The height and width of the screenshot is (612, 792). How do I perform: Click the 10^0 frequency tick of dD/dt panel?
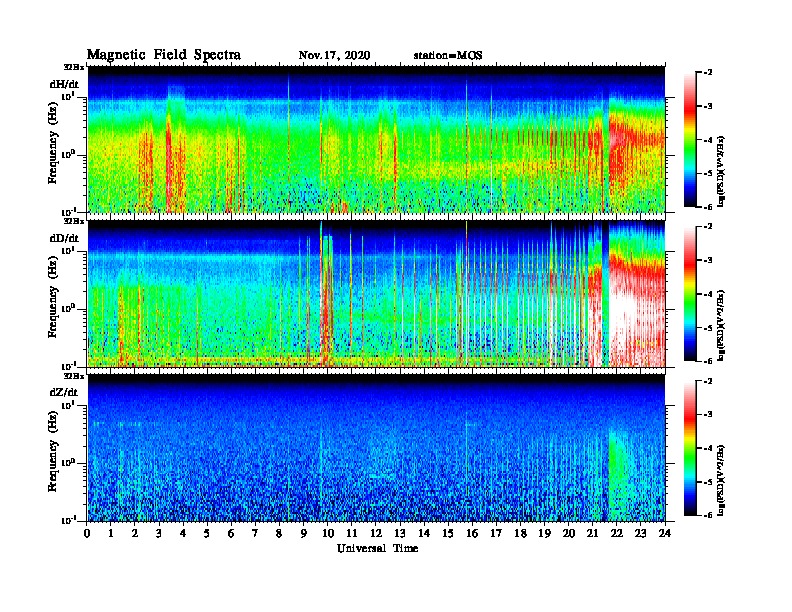[68, 309]
